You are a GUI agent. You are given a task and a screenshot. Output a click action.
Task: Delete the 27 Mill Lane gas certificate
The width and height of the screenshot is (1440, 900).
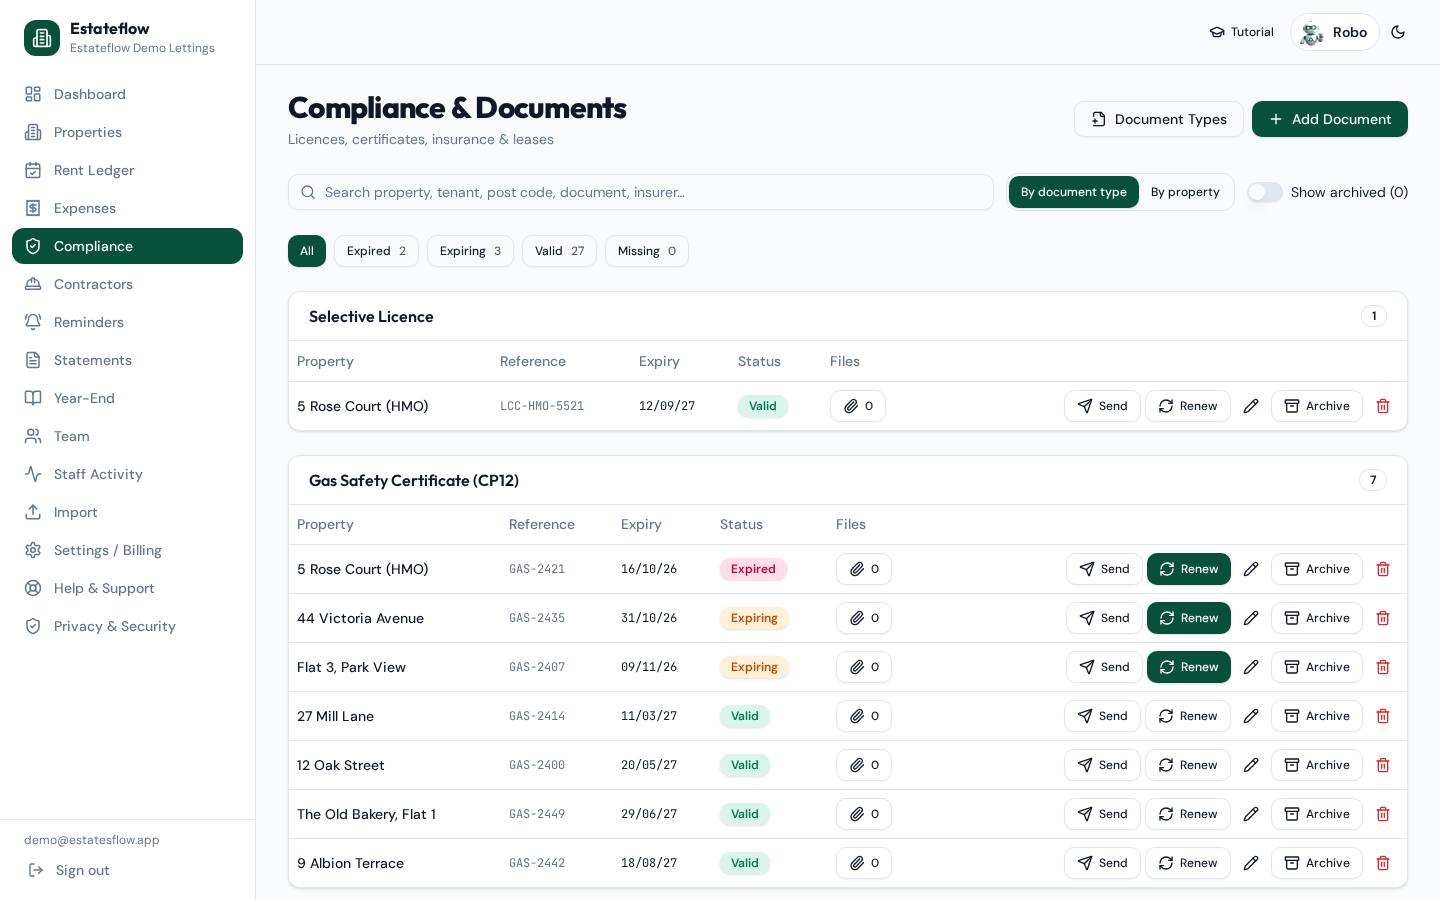pyautogui.click(x=1383, y=716)
